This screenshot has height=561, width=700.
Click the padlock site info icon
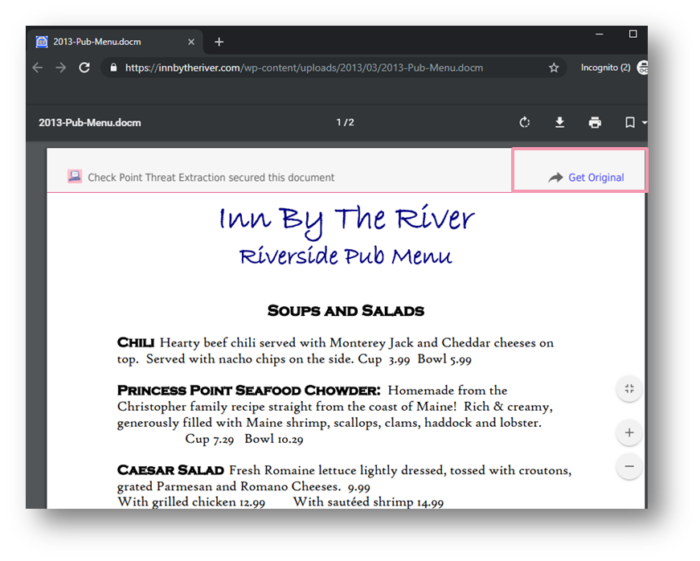pos(113,68)
